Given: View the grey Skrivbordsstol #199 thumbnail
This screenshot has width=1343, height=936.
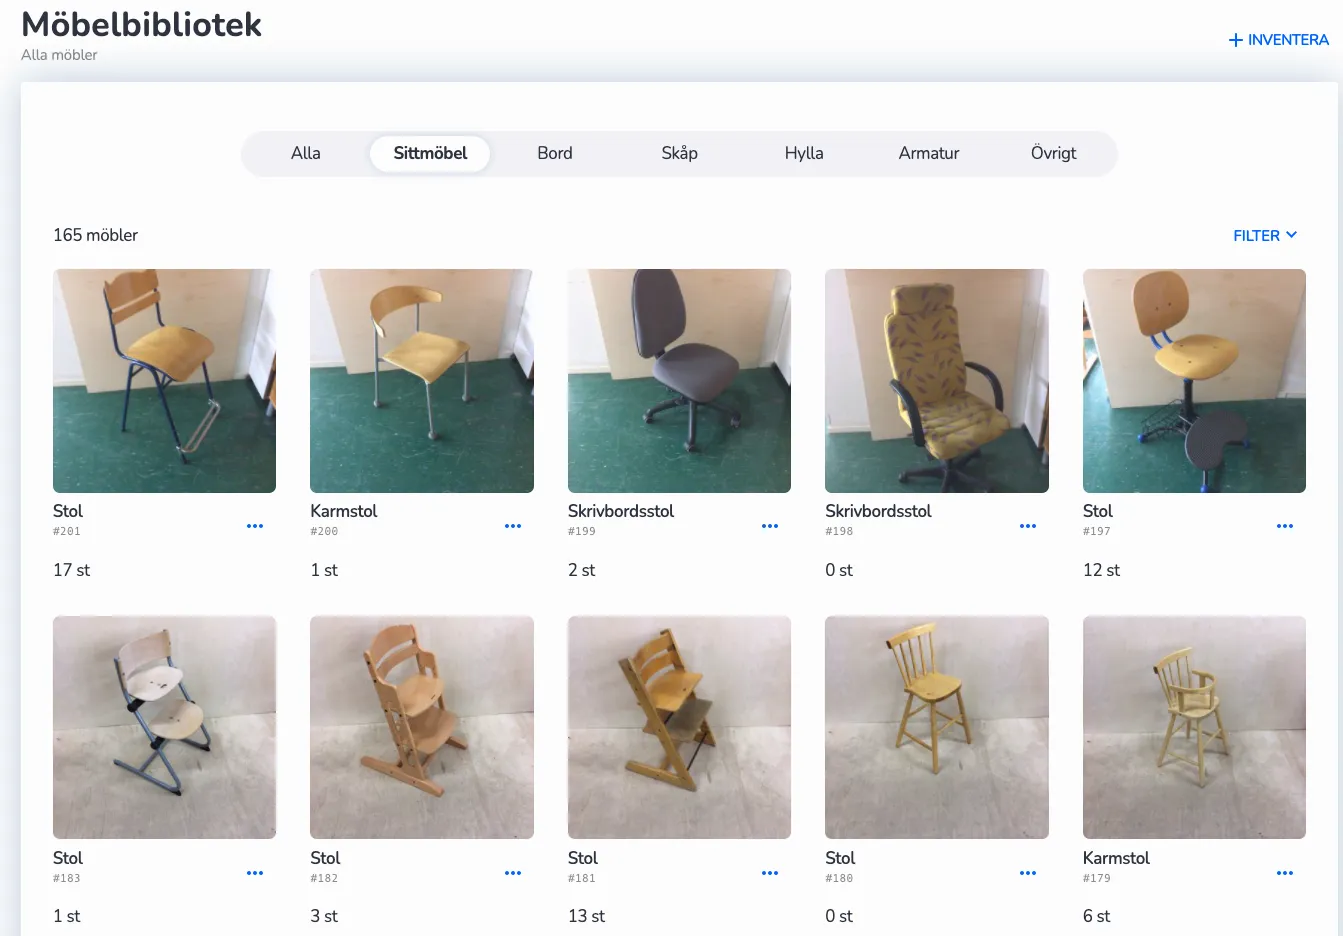Looking at the screenshot, I should pos(679,381).
